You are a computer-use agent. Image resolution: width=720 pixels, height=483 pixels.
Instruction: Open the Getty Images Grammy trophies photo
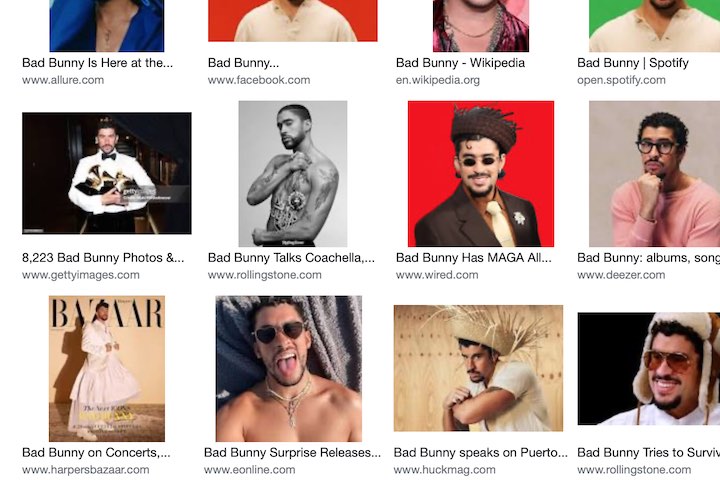(107, 173)
